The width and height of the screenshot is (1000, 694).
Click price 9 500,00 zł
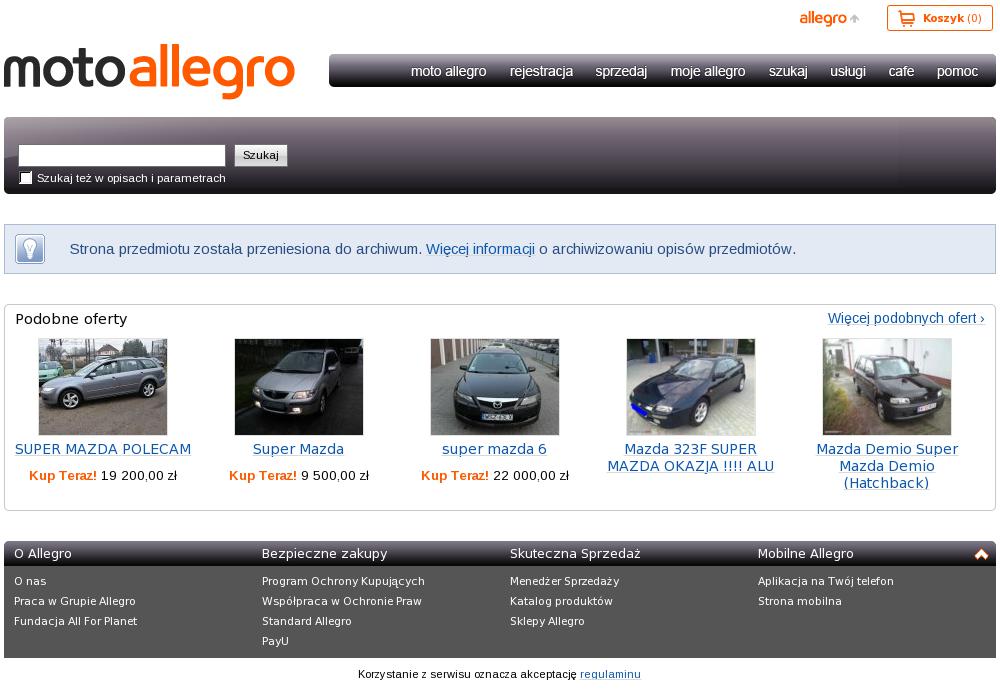[335, 476]
